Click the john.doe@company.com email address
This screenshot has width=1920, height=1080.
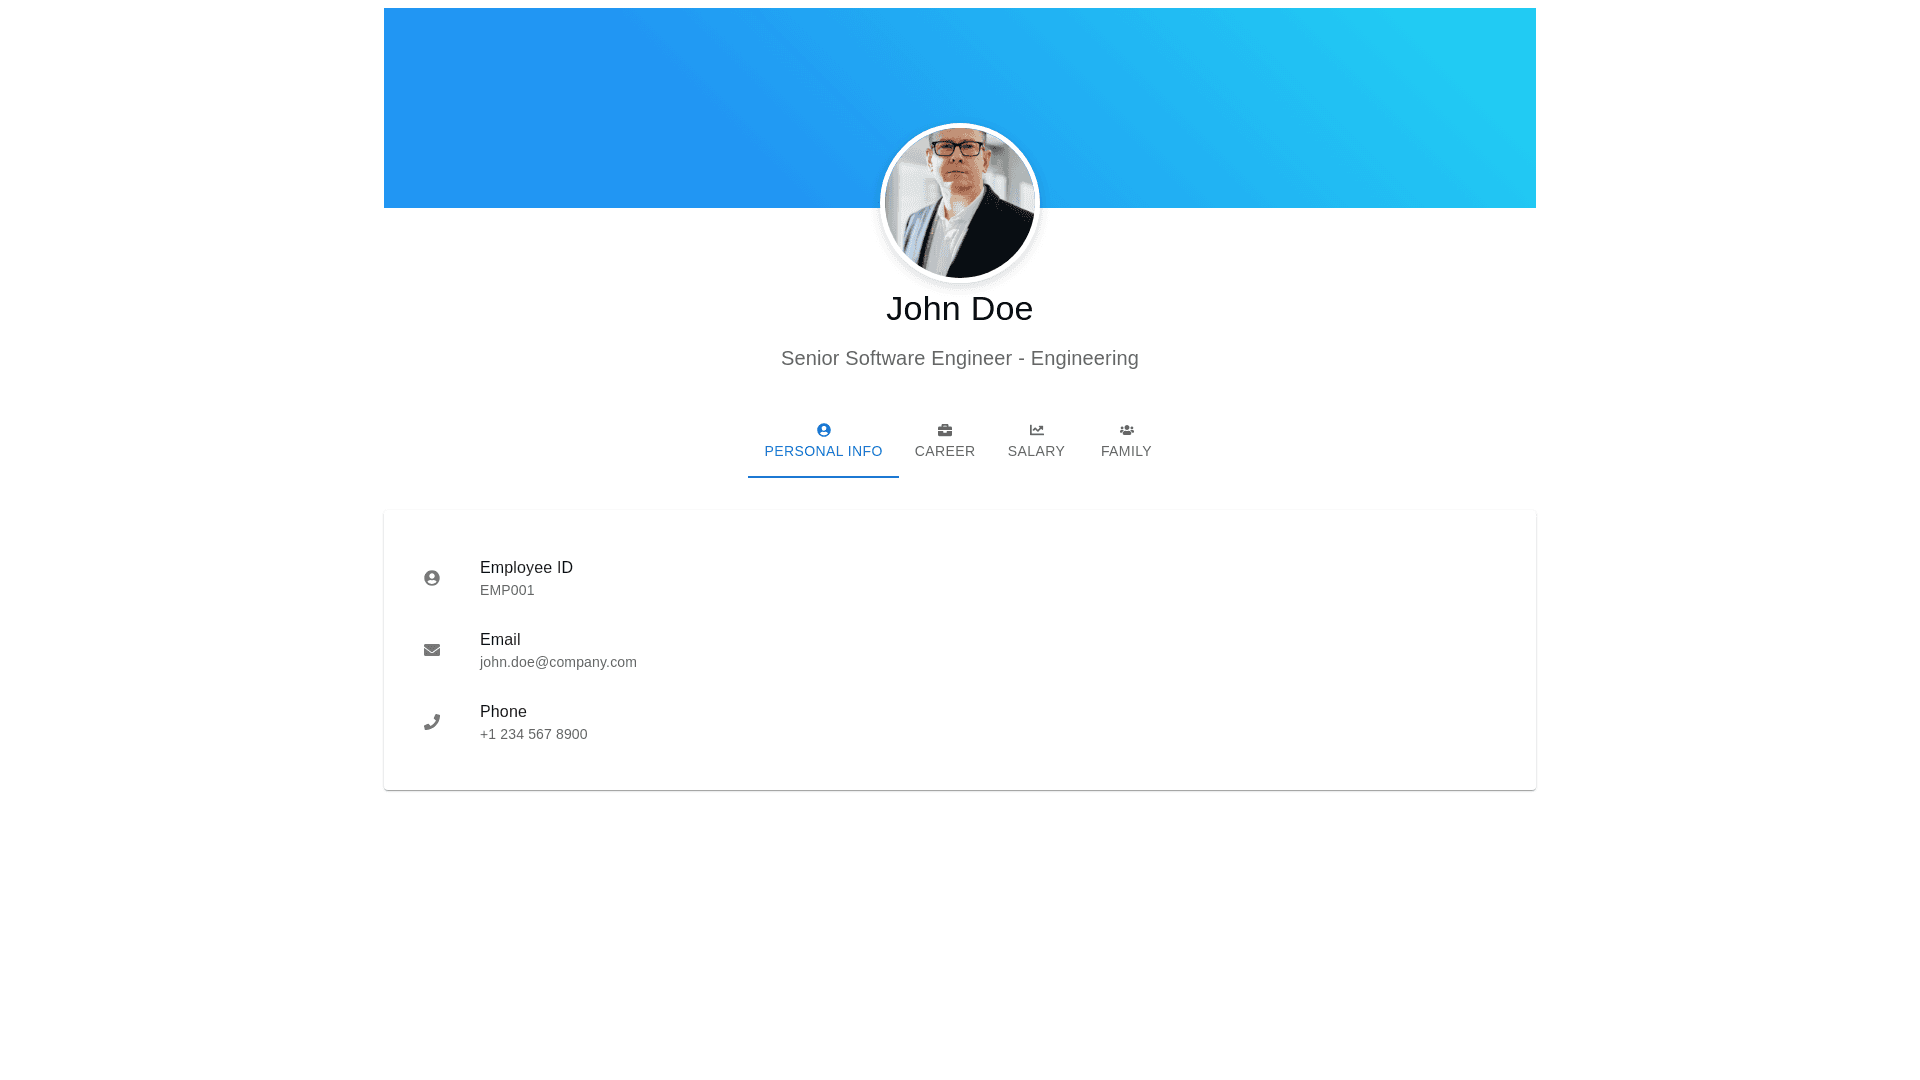click(558, 662)
